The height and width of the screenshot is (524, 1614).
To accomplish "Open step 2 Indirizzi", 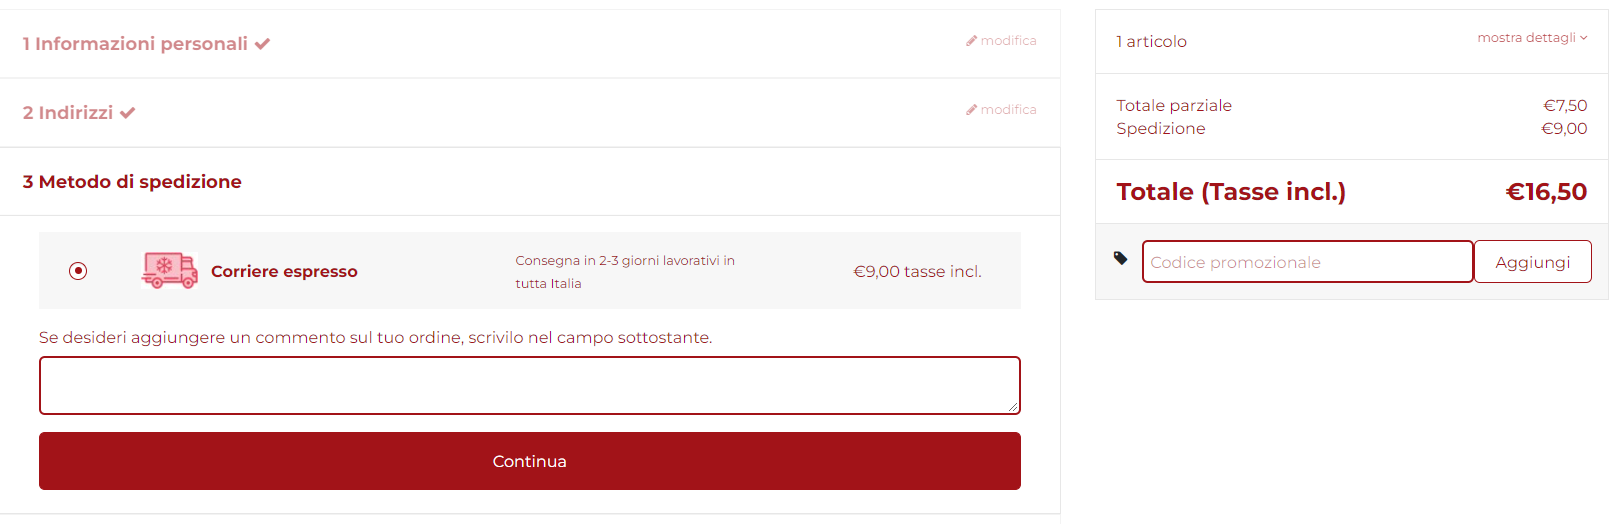I will 68,113.
